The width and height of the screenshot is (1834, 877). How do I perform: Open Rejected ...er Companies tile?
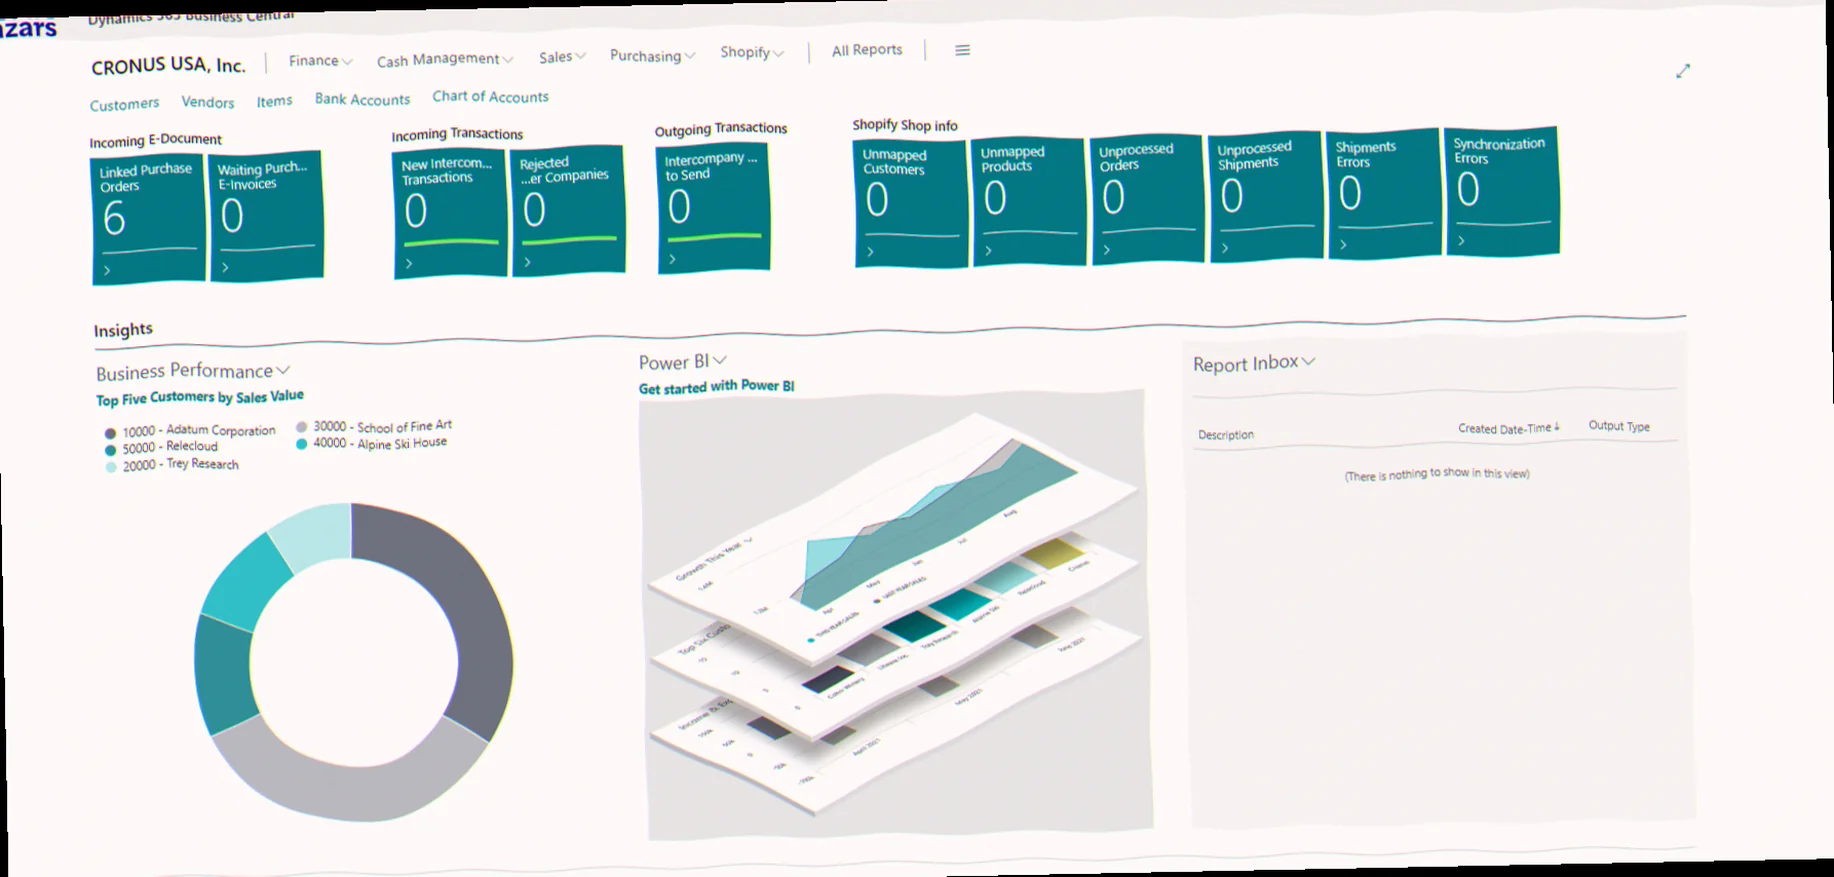(568, 210)
